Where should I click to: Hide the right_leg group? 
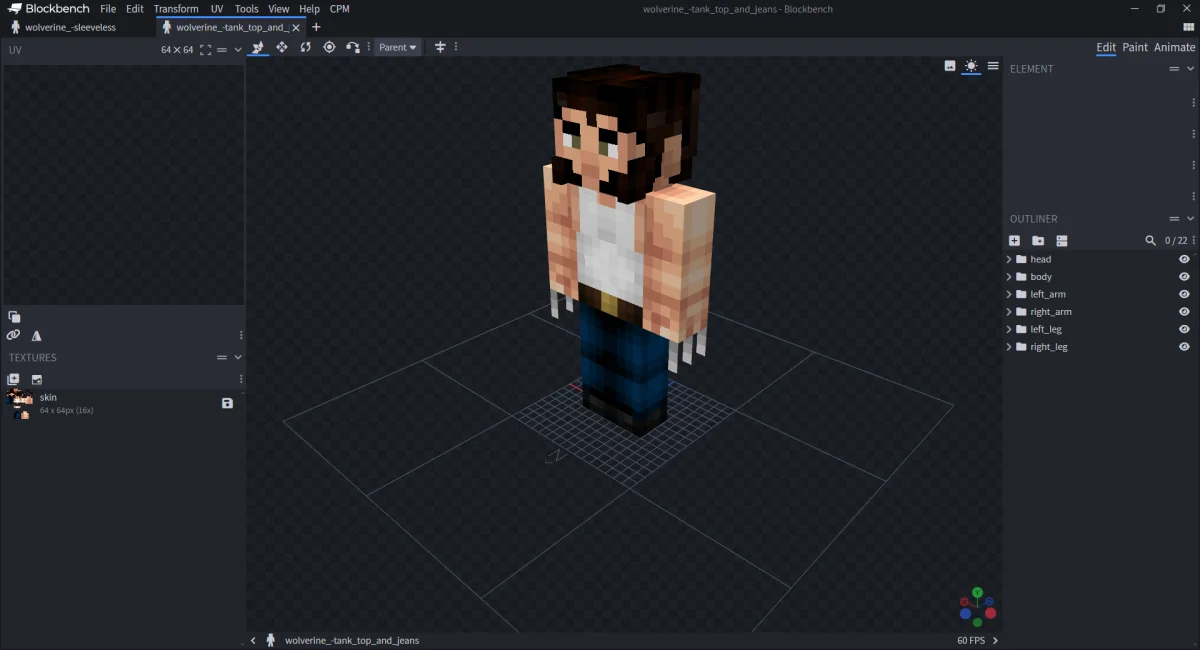(1184, 347)
